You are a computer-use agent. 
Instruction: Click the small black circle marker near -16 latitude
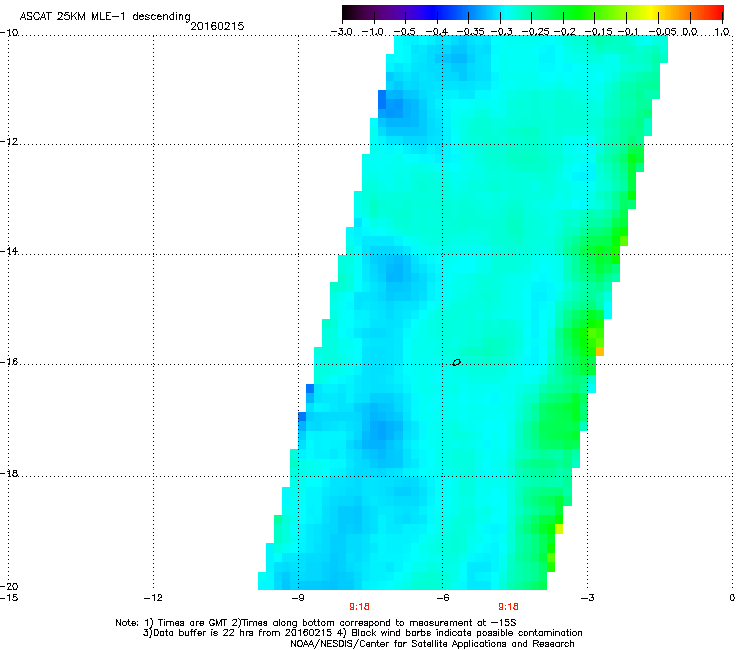pyautogui.click(x=456, y=363)
